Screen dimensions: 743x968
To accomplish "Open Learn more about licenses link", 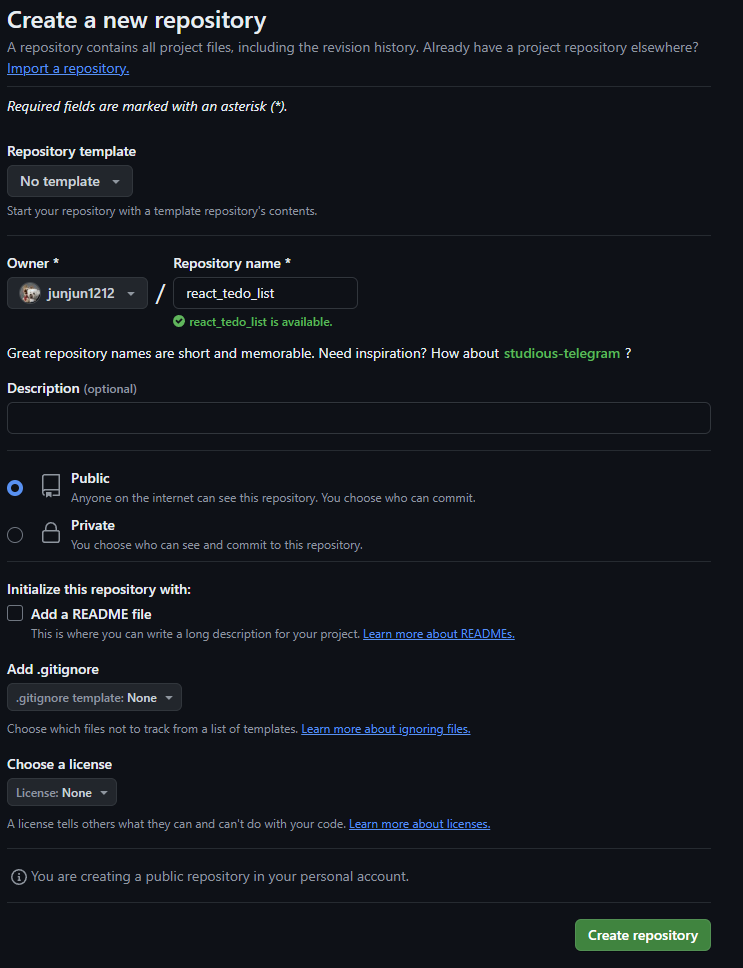I will pyautogui.click(x=420, y=824).
